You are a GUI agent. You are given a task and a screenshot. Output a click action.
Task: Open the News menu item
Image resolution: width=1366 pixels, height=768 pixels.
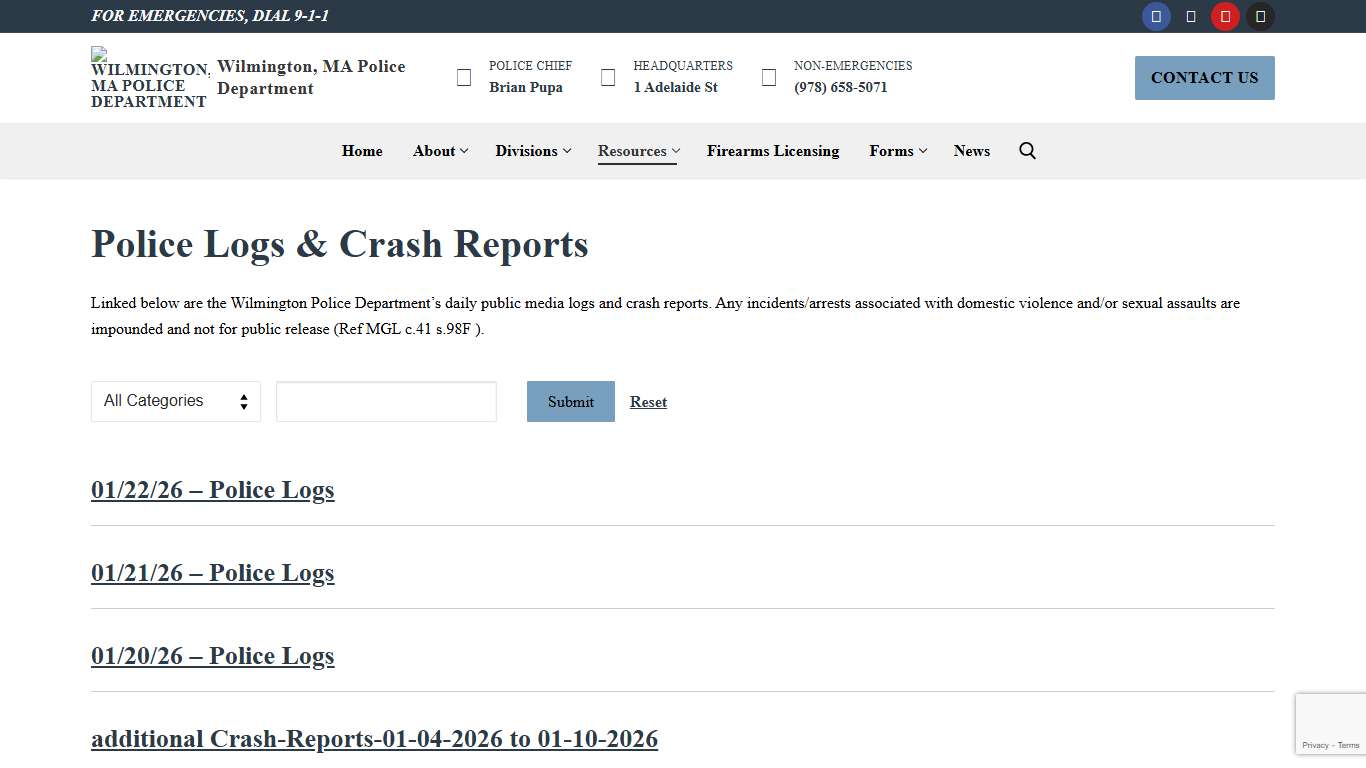pyautogui.click(x=971, y=151)
